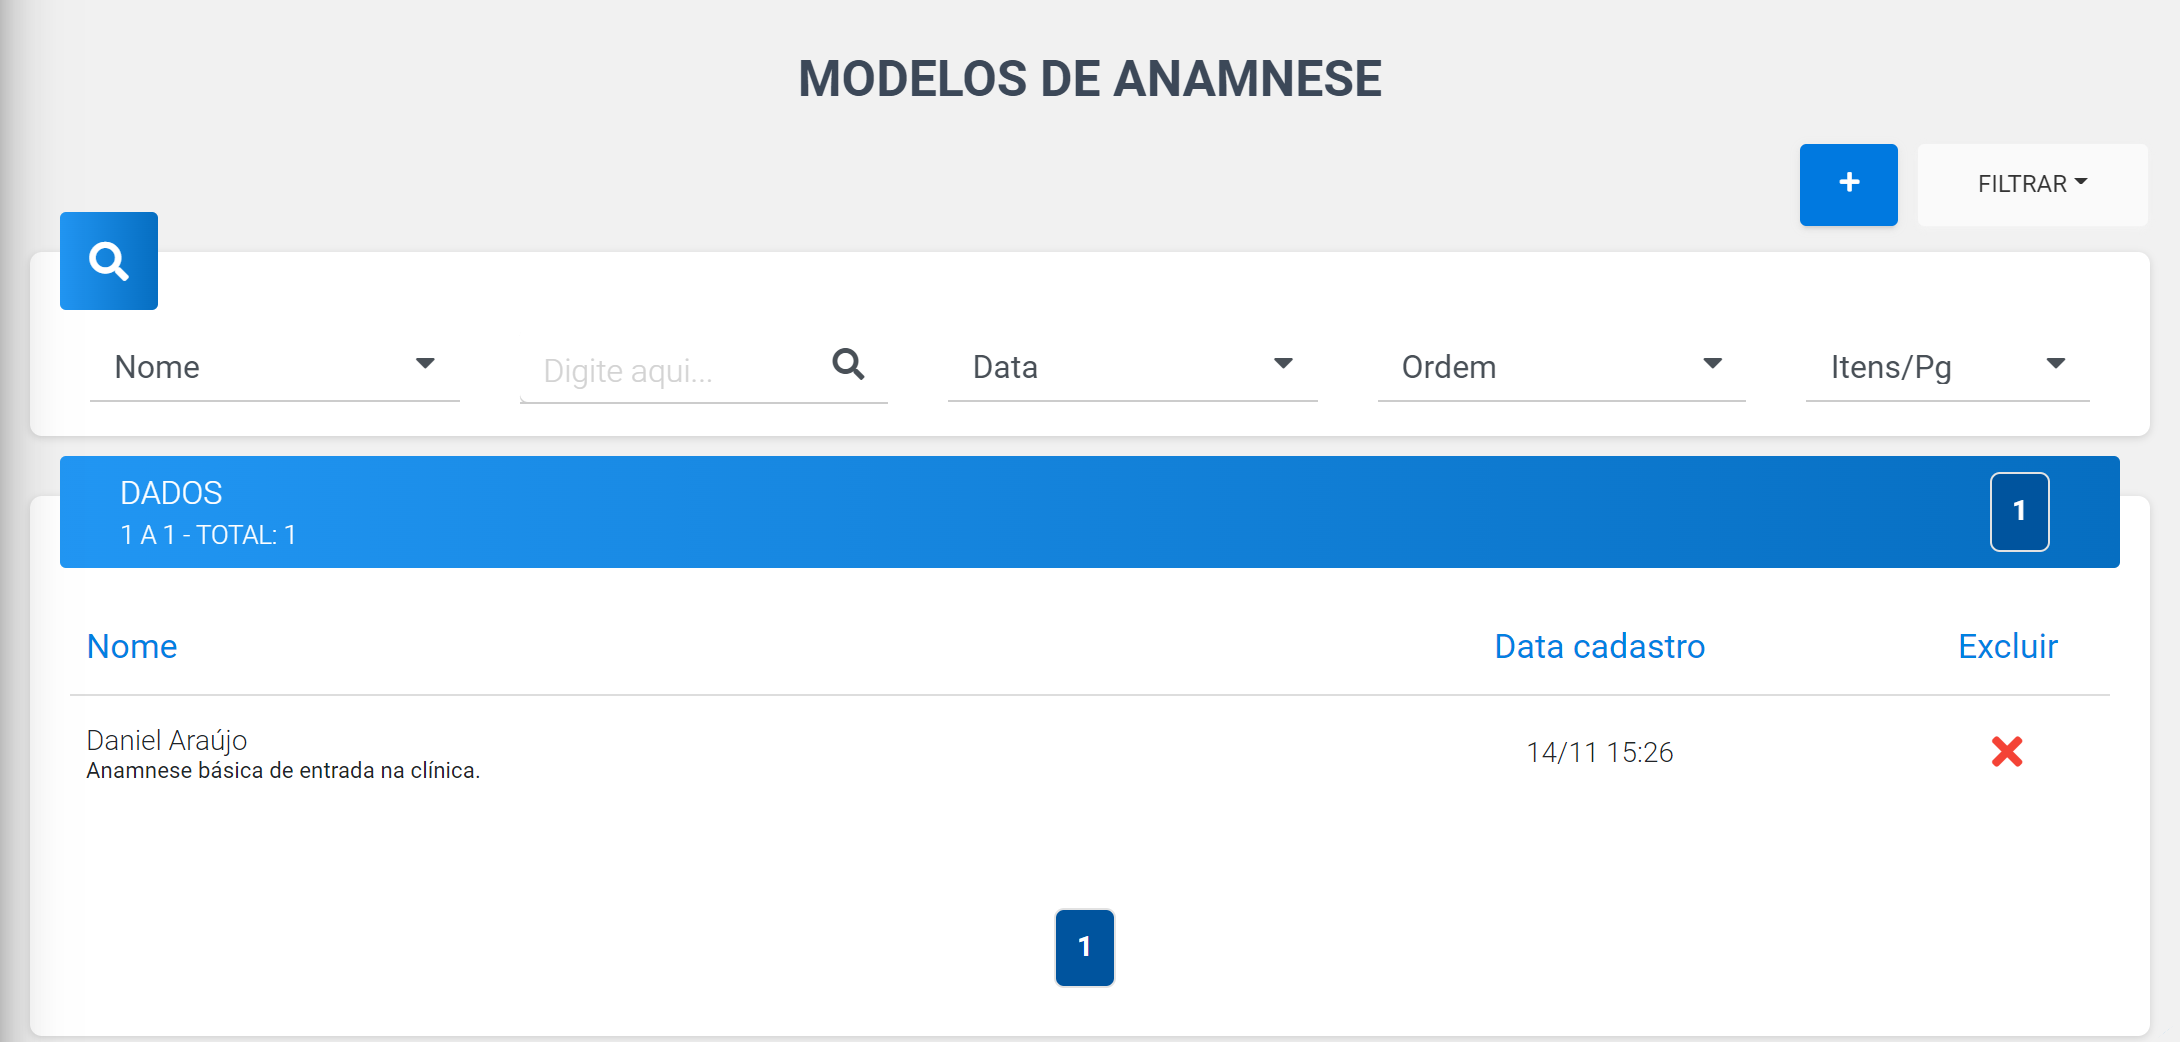Click the Excluir column header
Viewport: 2180px width, 1042px height.
pos(2007,646)
